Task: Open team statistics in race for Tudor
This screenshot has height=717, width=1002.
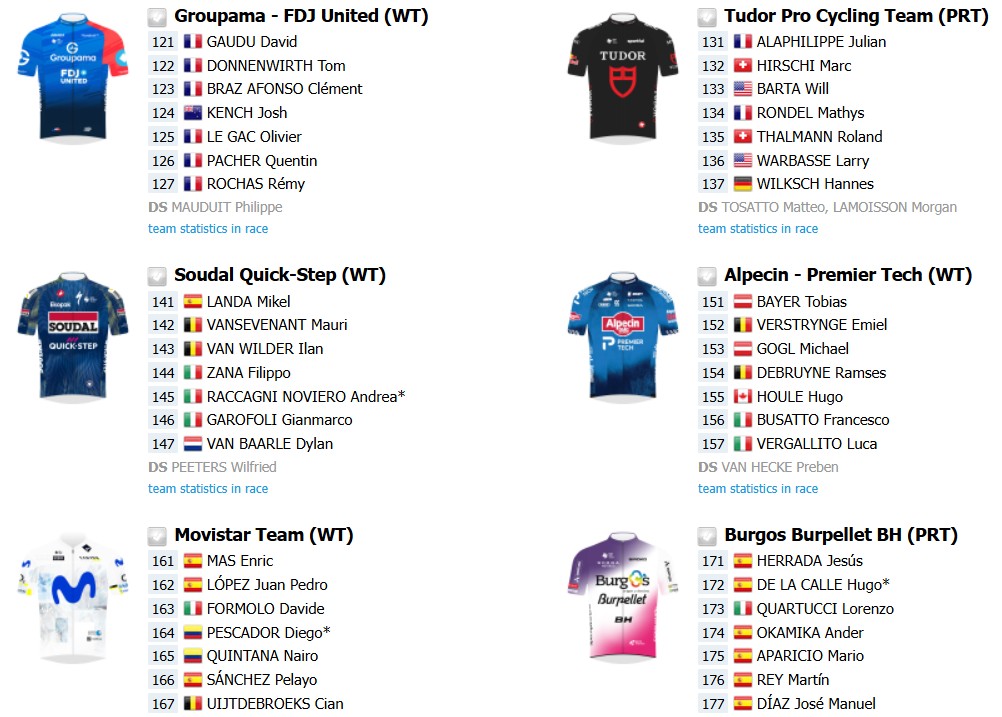Action: [x=758, y=229]
